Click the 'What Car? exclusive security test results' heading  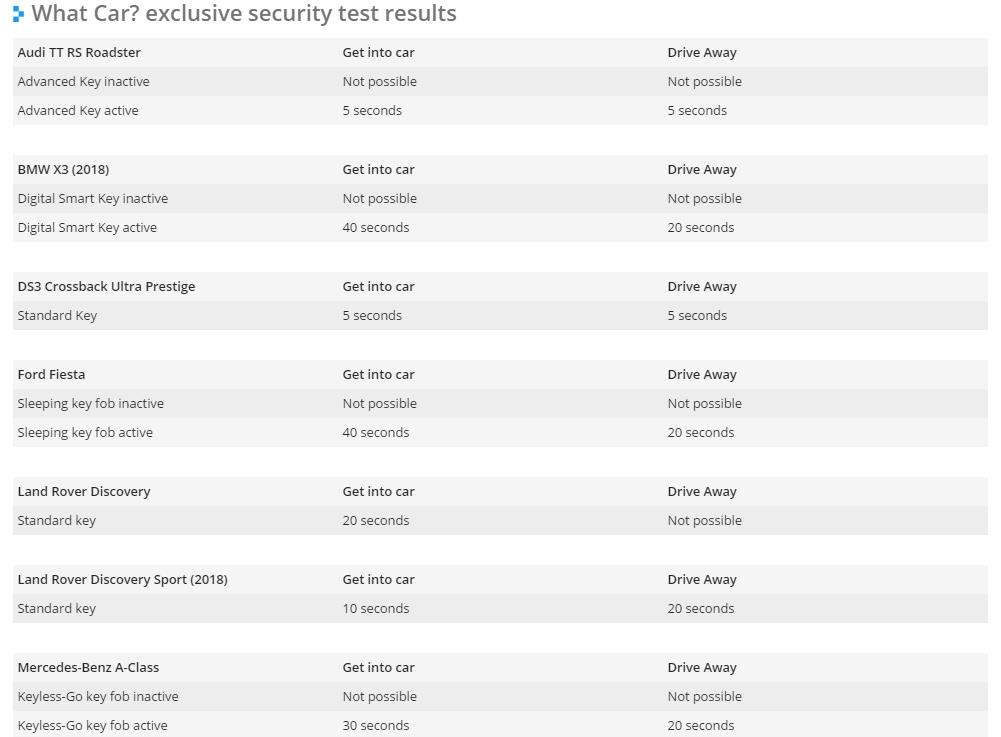point(244,13)
